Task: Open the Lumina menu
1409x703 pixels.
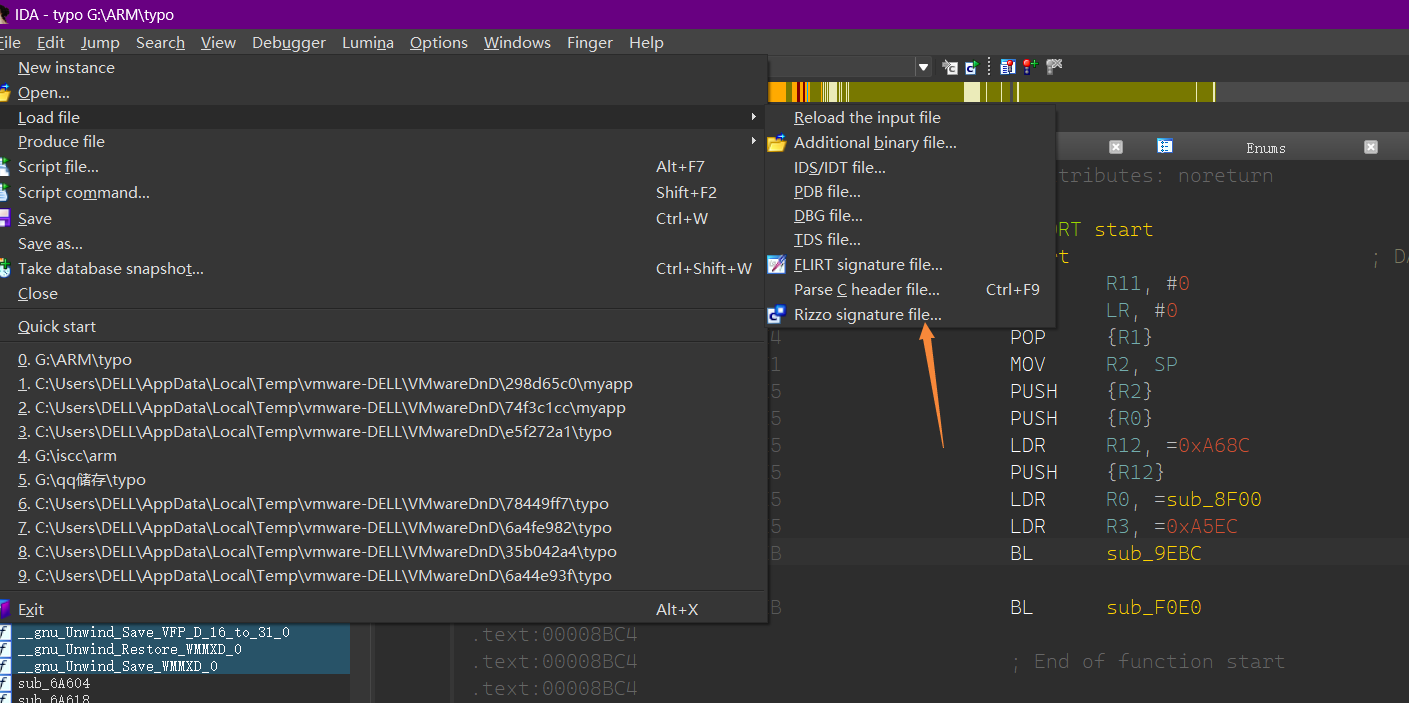Action: pos(367,43)
